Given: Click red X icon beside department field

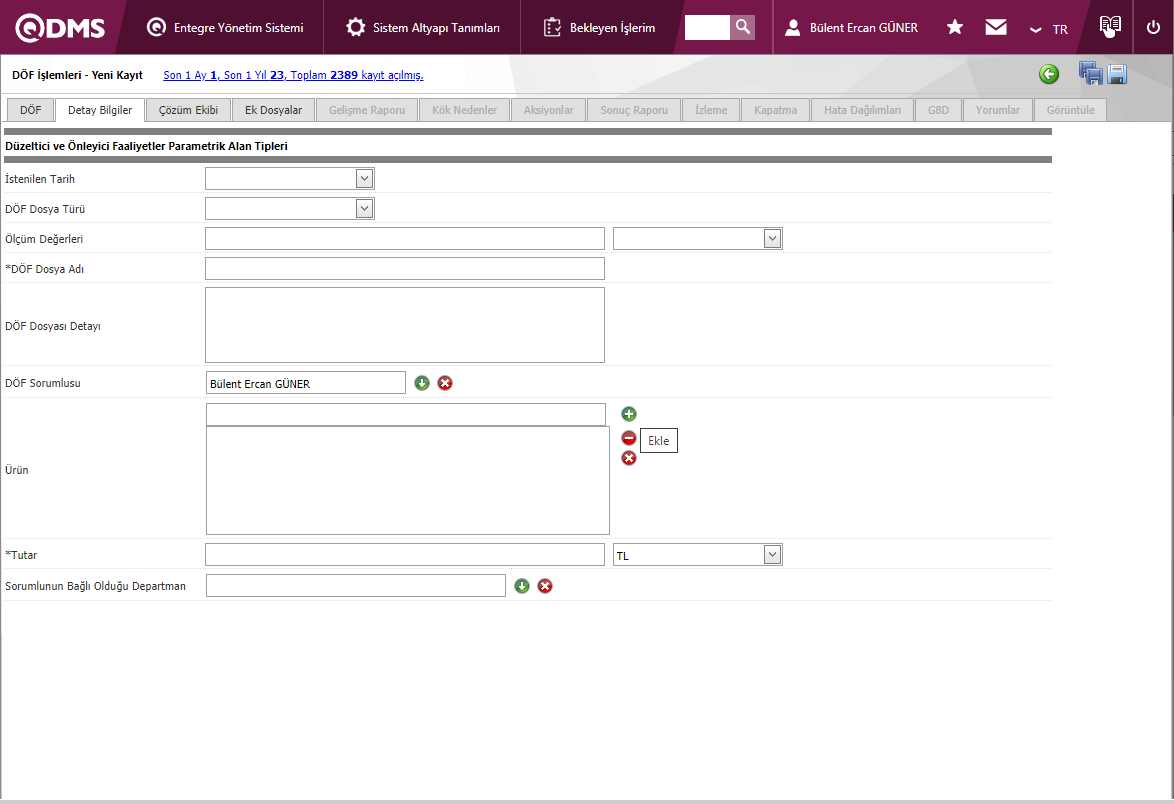Looking at the screenshot, I should click(545, 586).
